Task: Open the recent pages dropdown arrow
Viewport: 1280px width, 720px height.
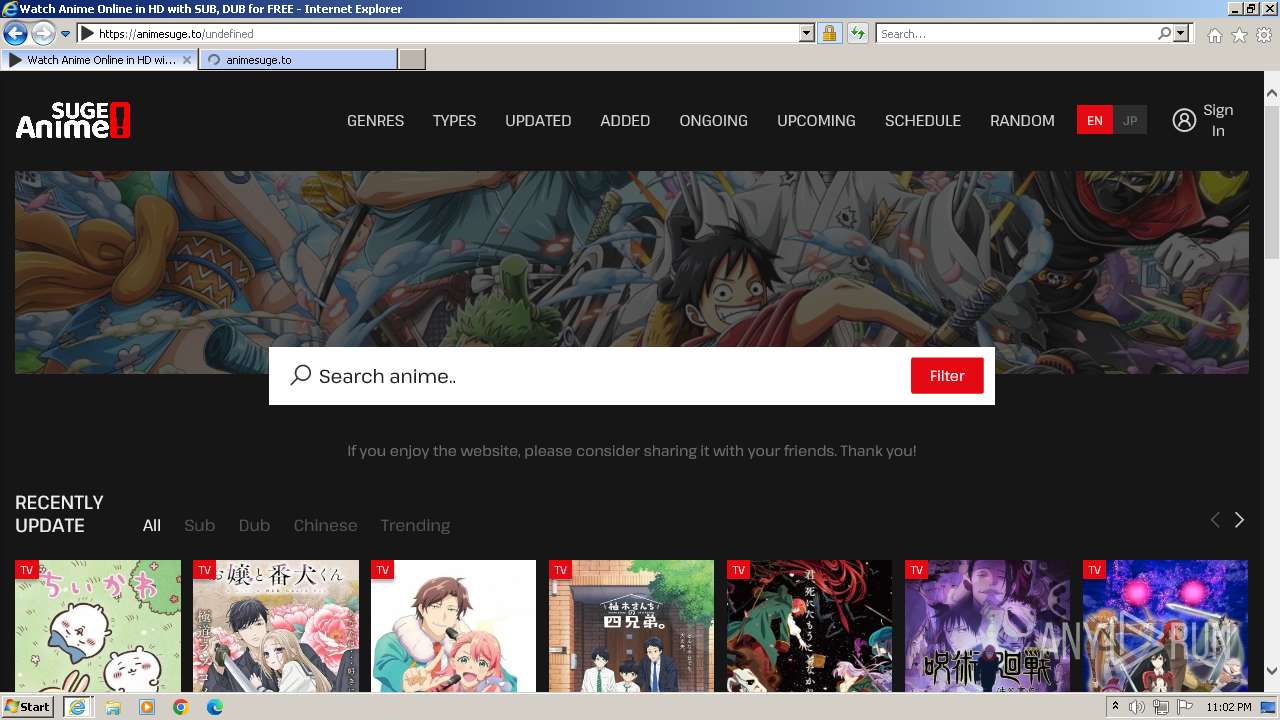Action: (66, 34)
